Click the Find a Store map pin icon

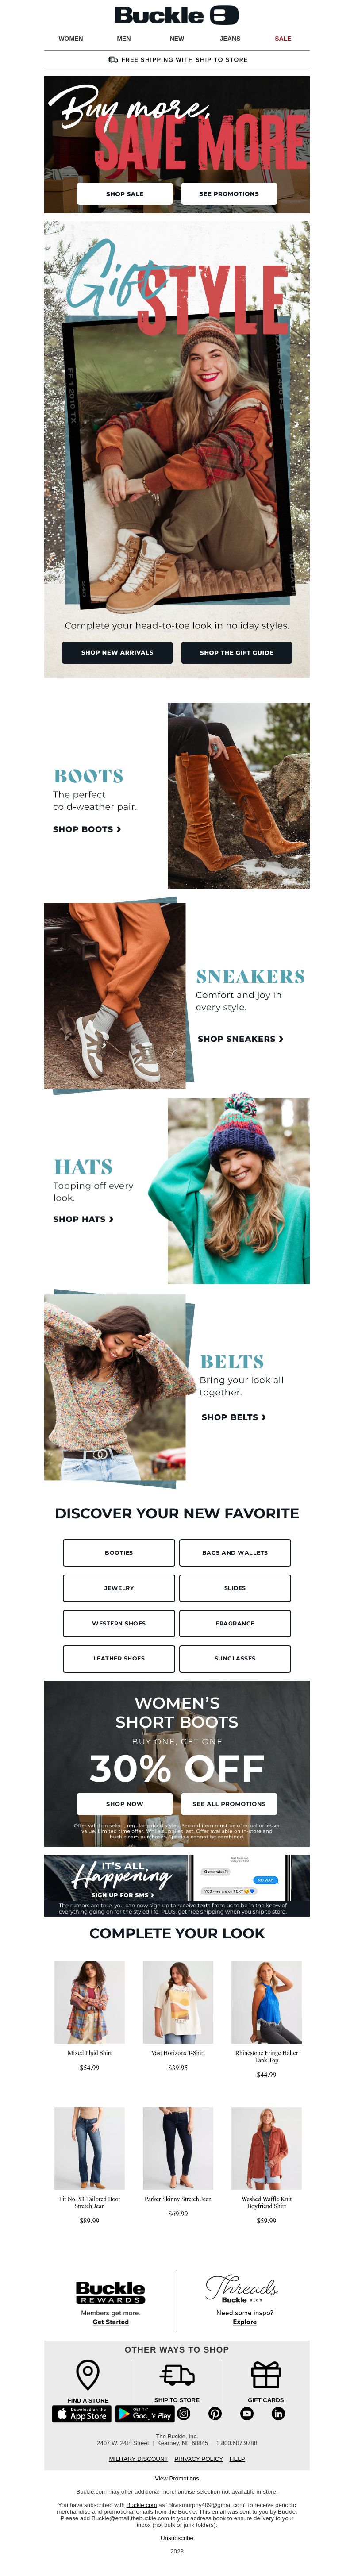coord(88,2374)
